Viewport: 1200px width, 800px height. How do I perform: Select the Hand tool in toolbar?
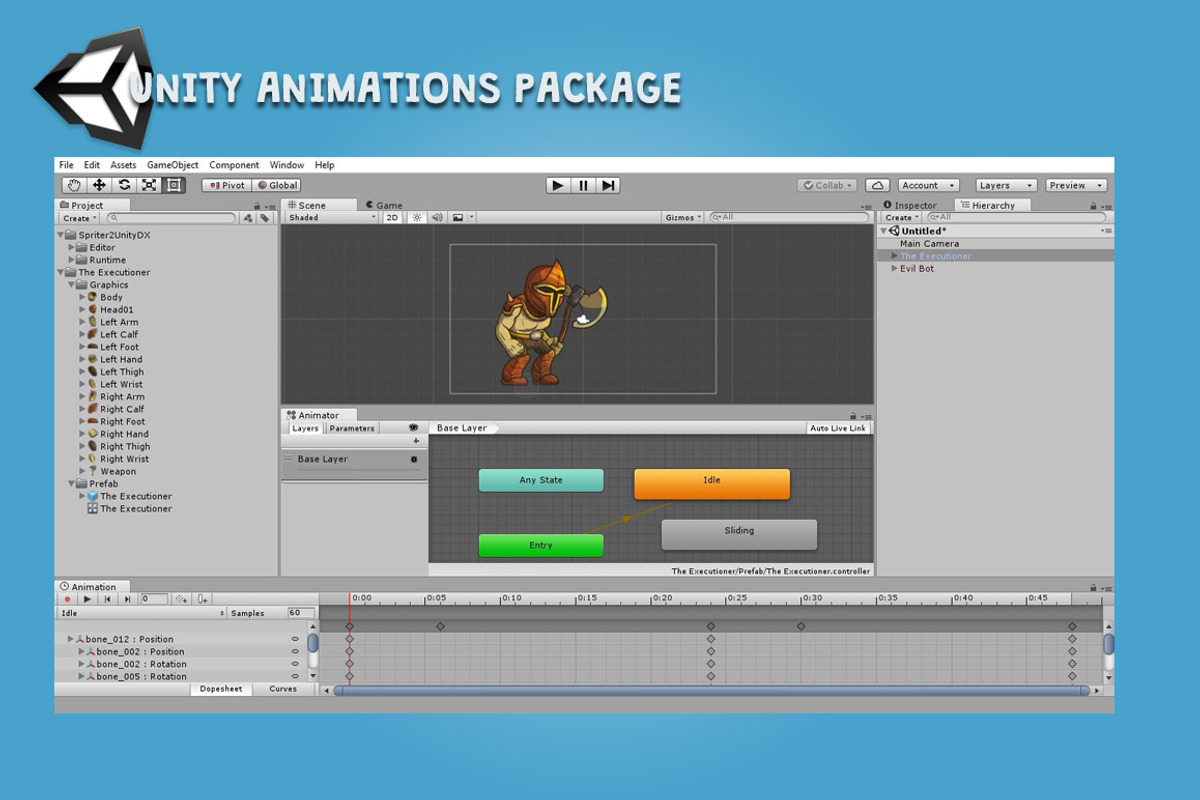click(x=74, y=185)
